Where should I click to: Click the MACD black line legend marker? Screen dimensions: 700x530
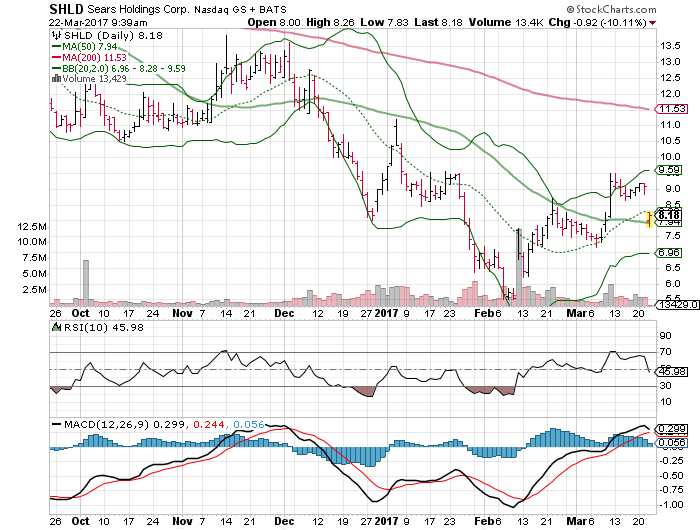[57, 424]
